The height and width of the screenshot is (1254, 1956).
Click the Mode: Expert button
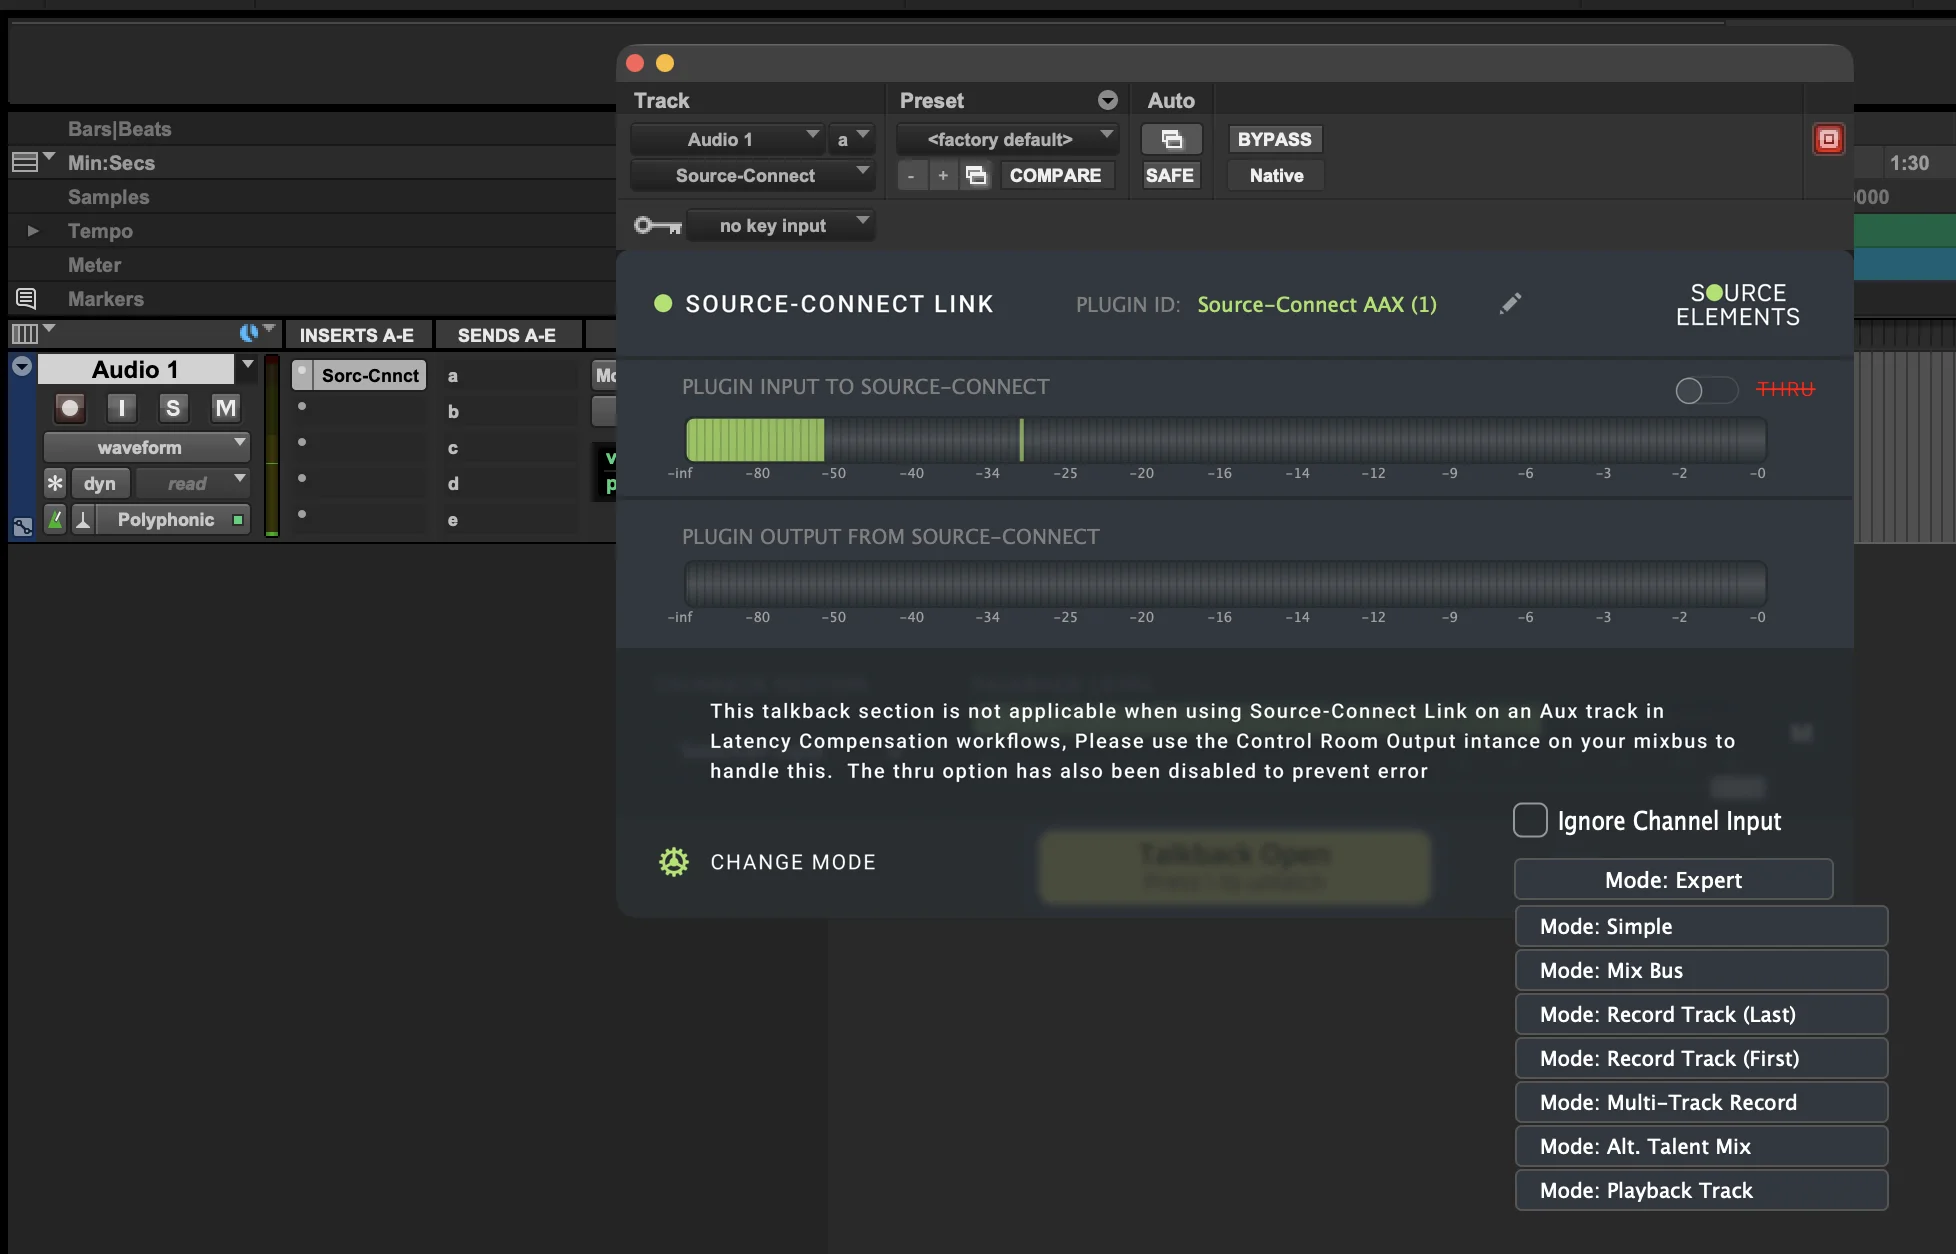tap(1673, 880)
